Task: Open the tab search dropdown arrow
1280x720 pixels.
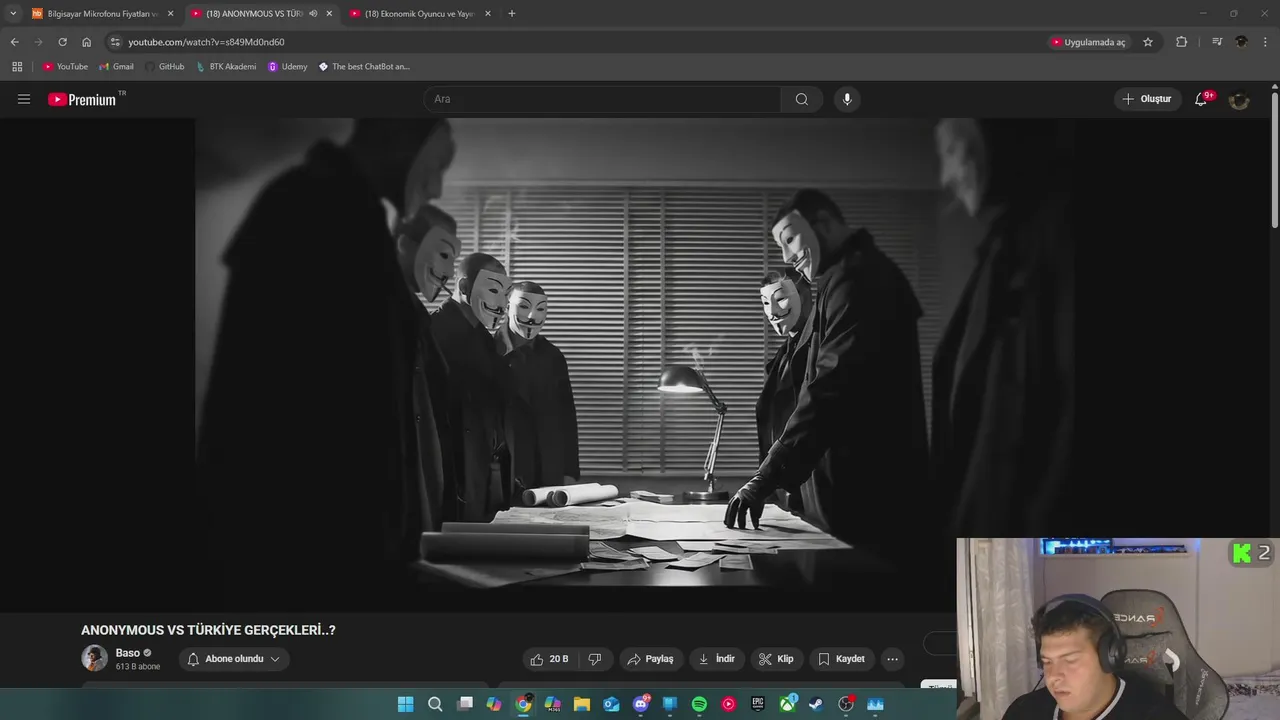Action: click(x=13, y=14)
